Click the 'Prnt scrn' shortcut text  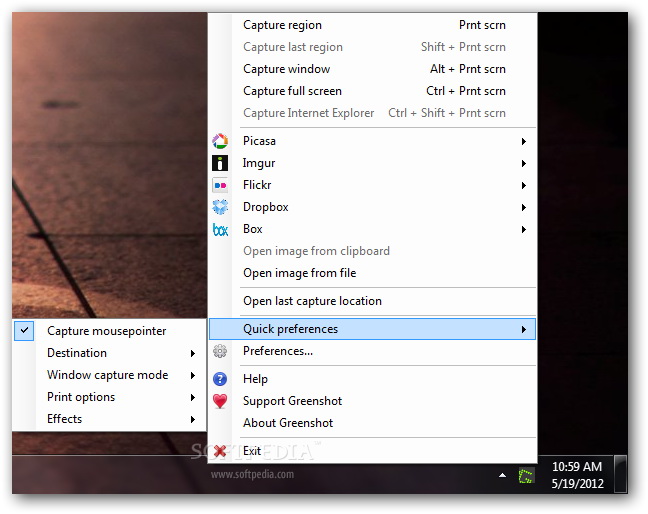click(x=482, y=25)
